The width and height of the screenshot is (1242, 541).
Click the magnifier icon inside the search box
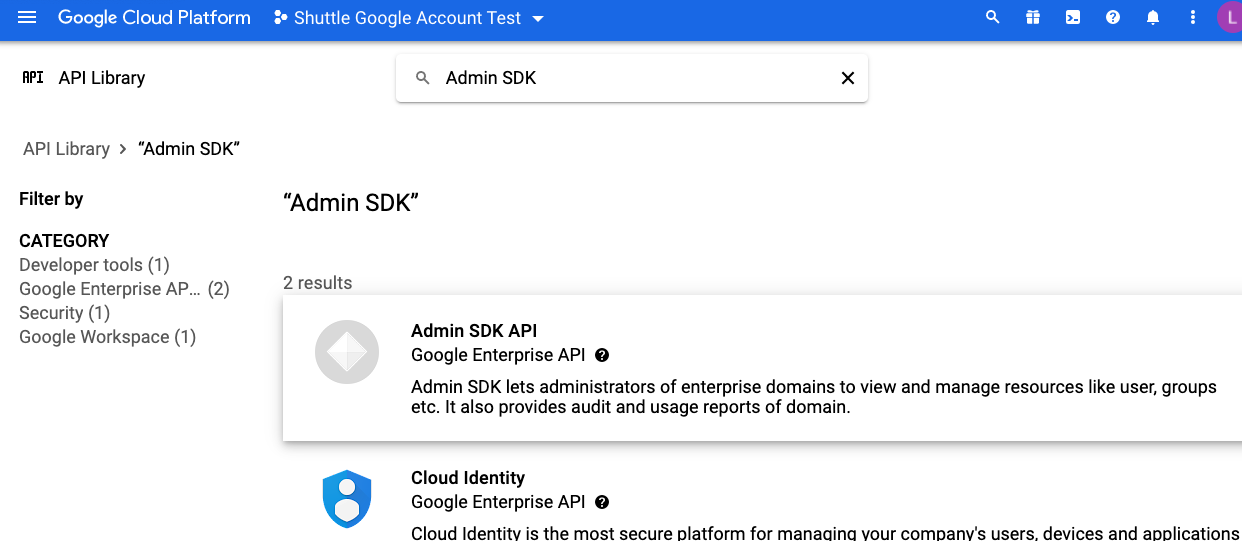pos(423,78)
